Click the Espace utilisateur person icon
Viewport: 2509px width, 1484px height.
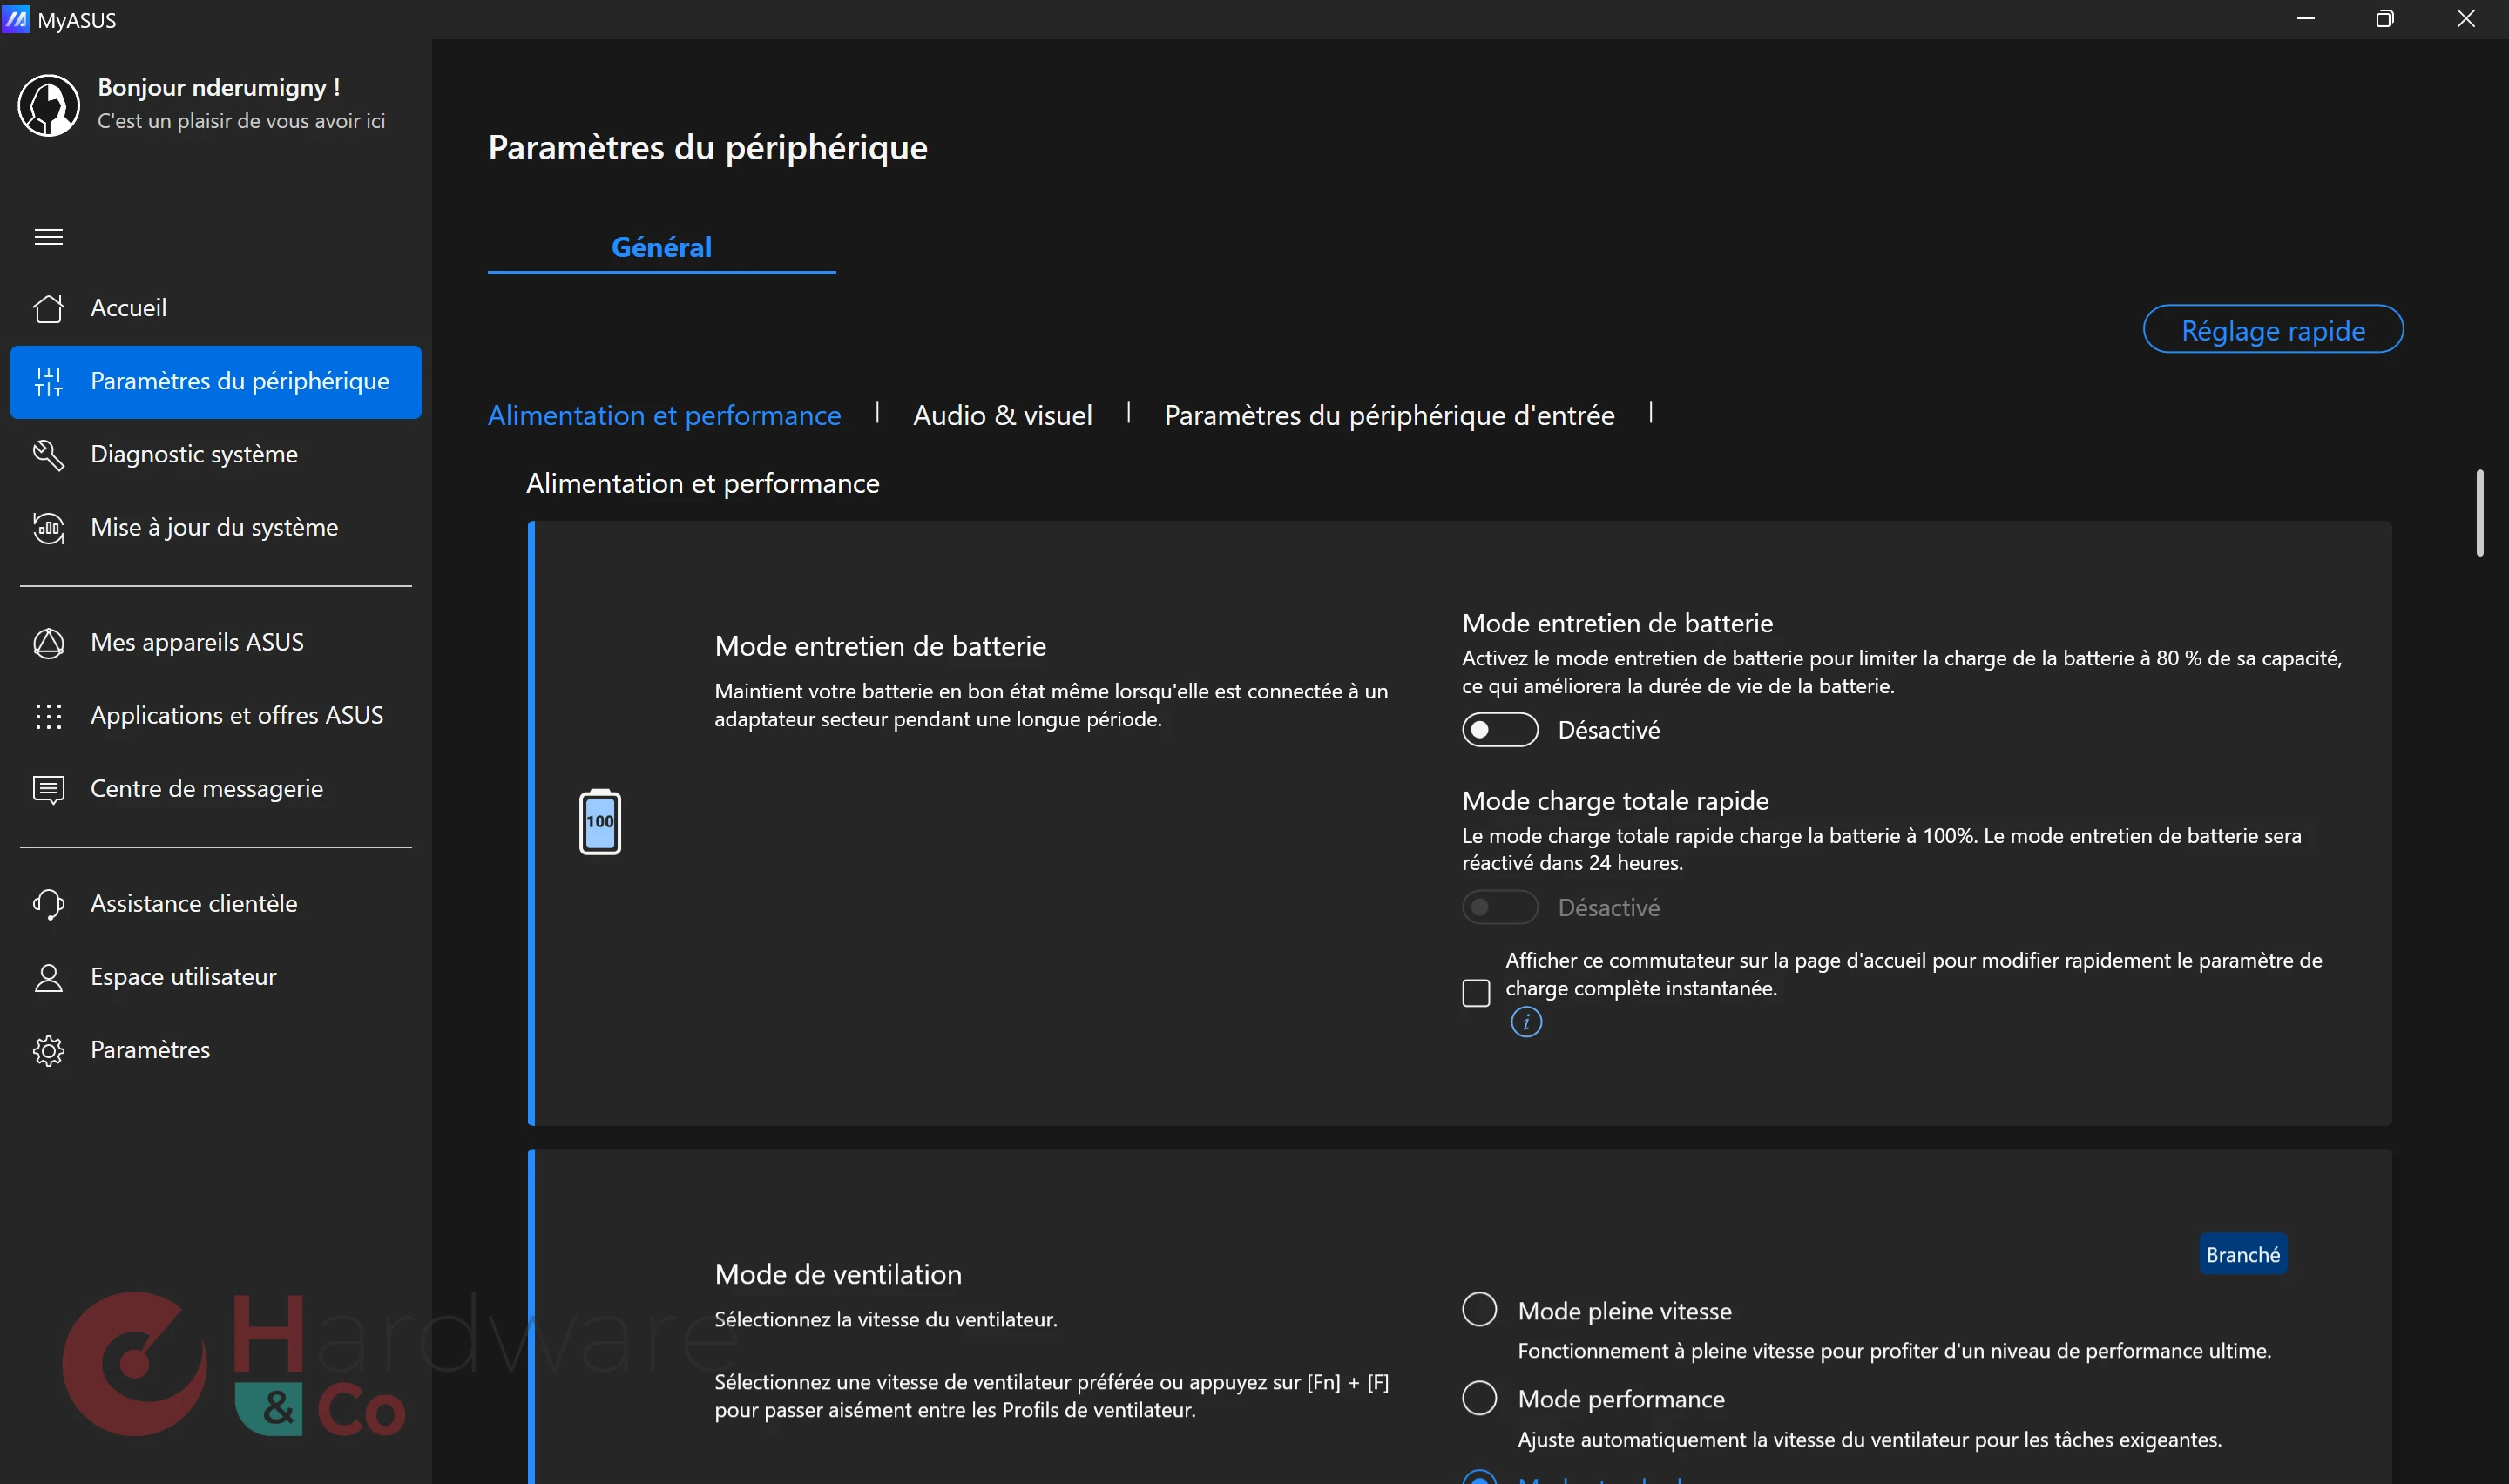pos(48,977)
